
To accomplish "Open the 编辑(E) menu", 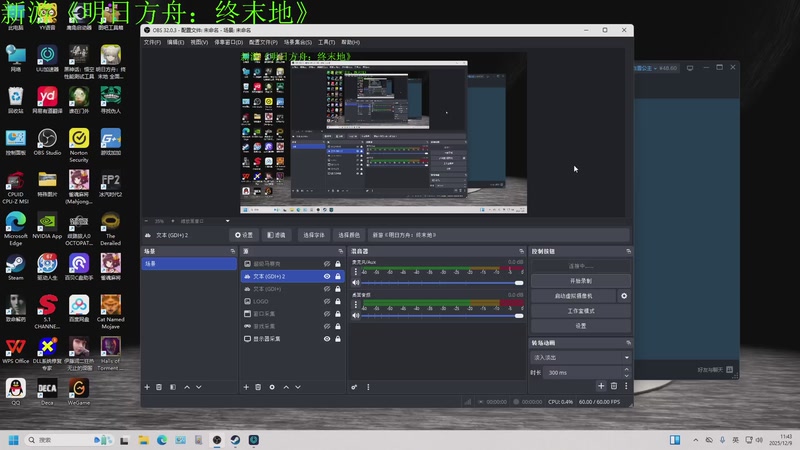I will [176, 42].
